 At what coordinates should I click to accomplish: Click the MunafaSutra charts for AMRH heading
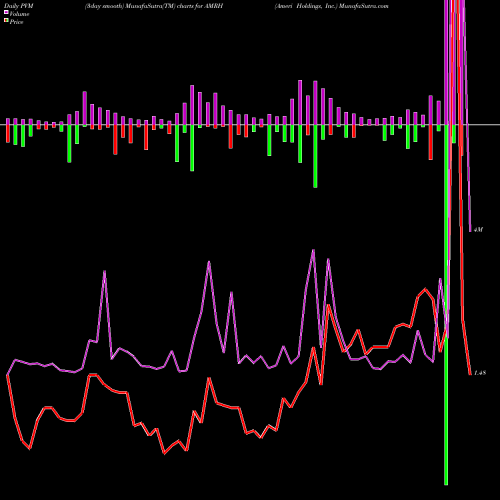coord(154,6)
